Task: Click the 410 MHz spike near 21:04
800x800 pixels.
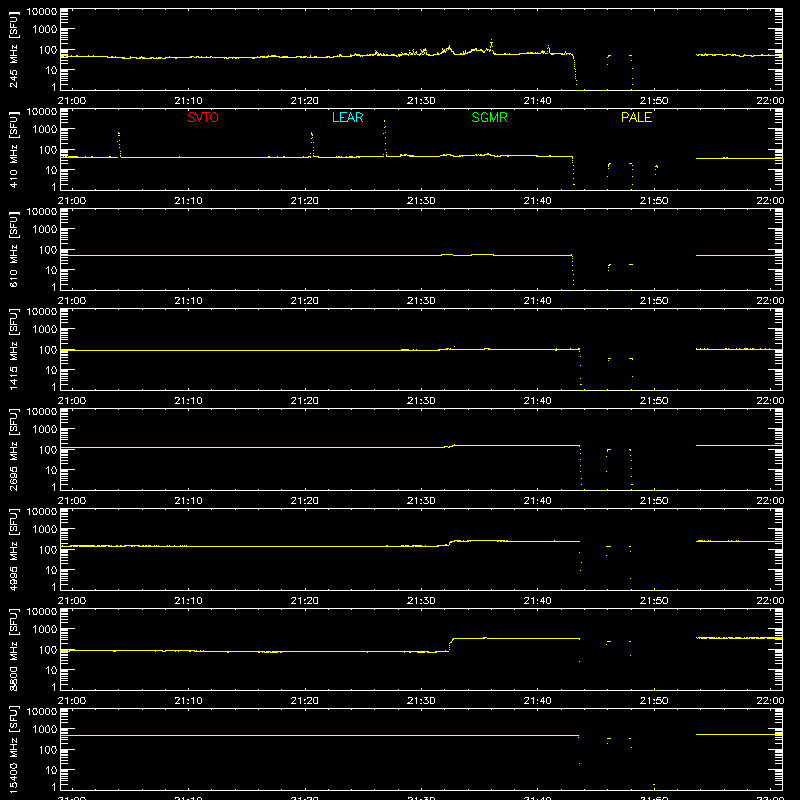Action: (x=119, y=144)
